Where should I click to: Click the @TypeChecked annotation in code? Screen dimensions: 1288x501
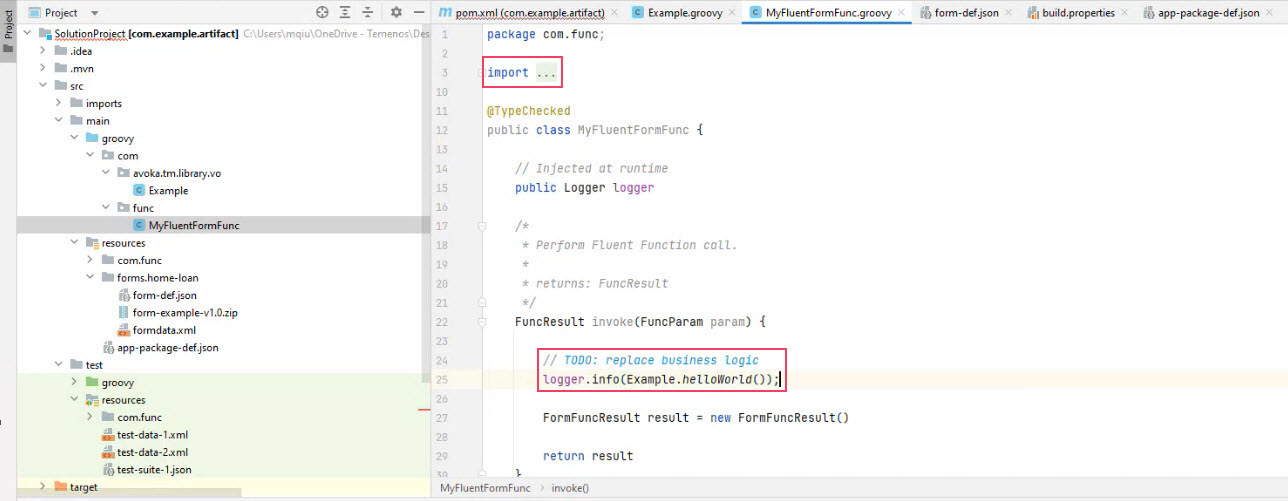pos(528,111)
